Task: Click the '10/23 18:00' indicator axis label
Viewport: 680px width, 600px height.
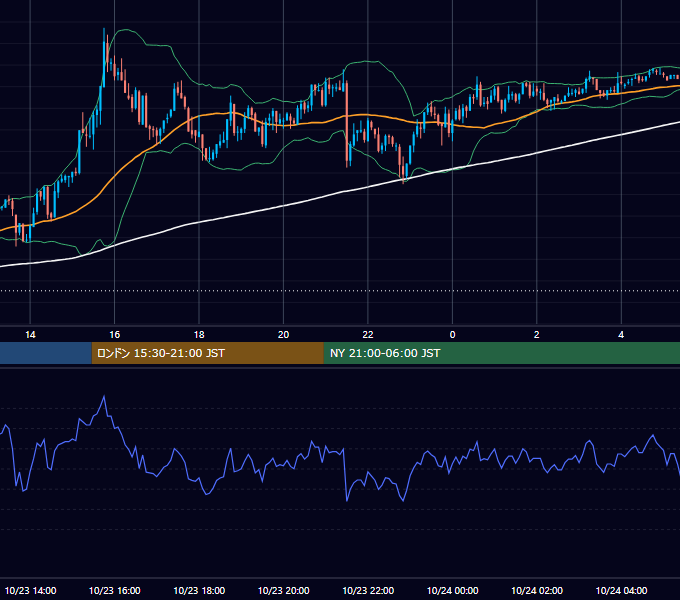Action: pos(199,590)
